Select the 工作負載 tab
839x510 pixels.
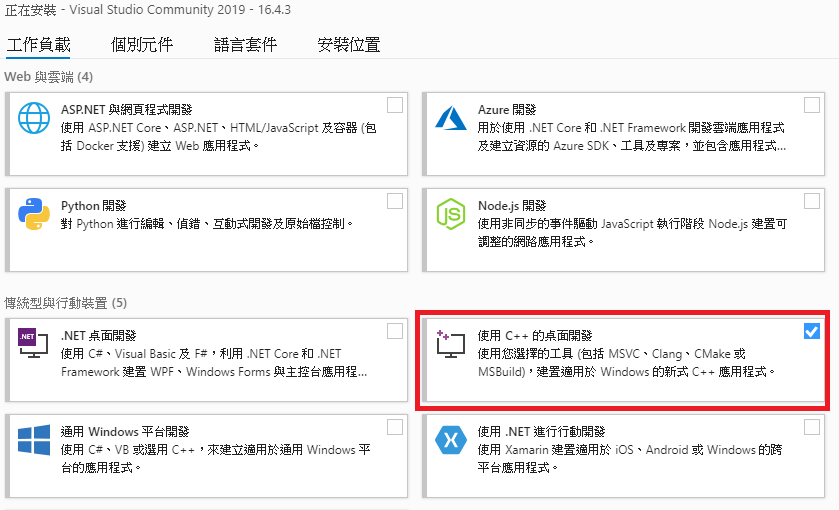click(39, 44)
